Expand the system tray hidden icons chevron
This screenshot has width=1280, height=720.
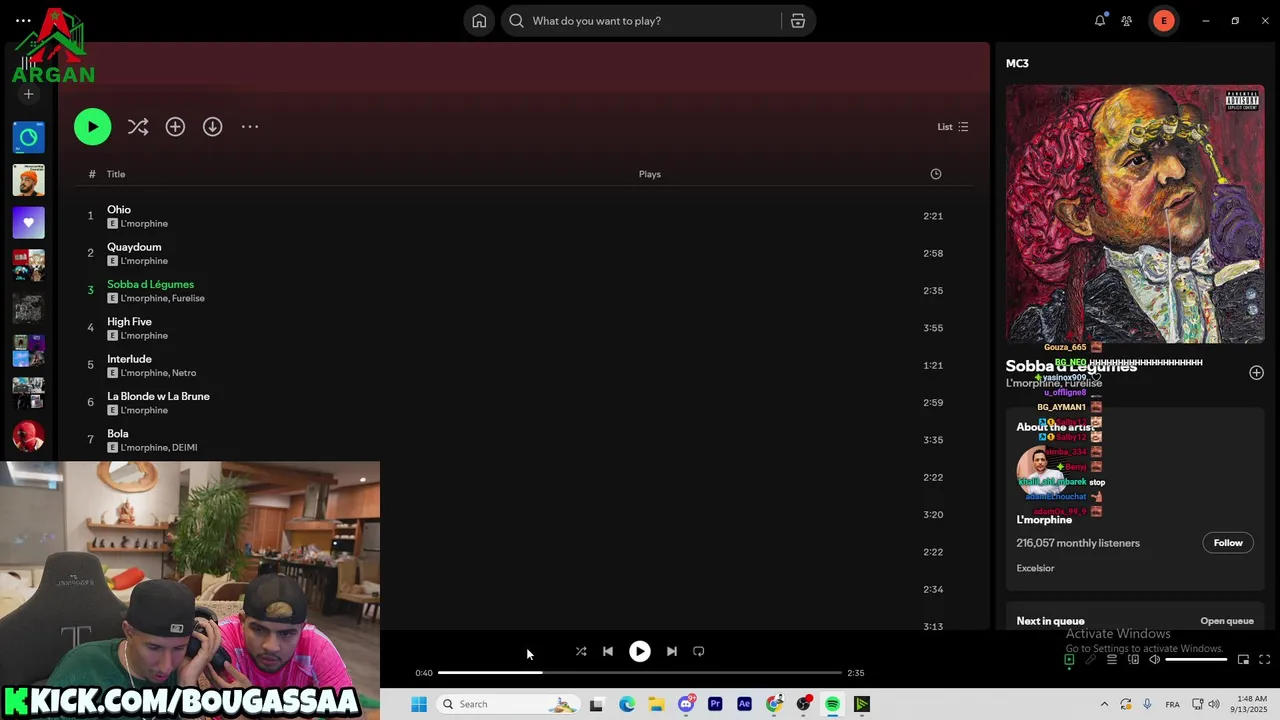(x=1104, y=704)
